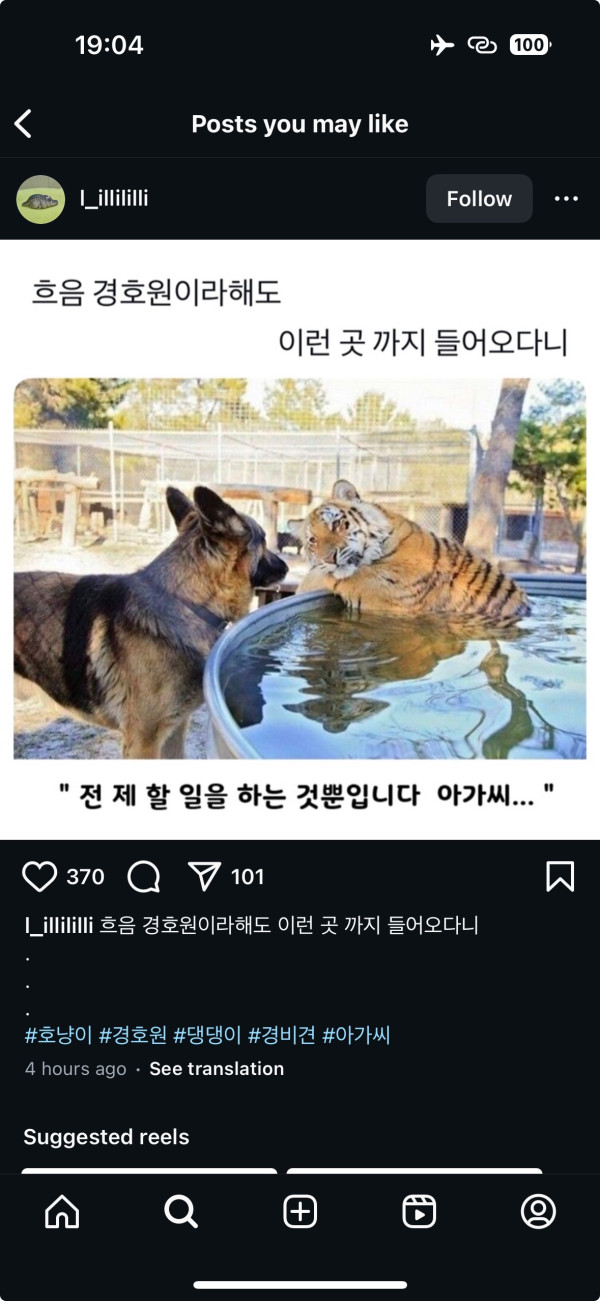
Task: Open Profile tab icon
Action: 538,1212
